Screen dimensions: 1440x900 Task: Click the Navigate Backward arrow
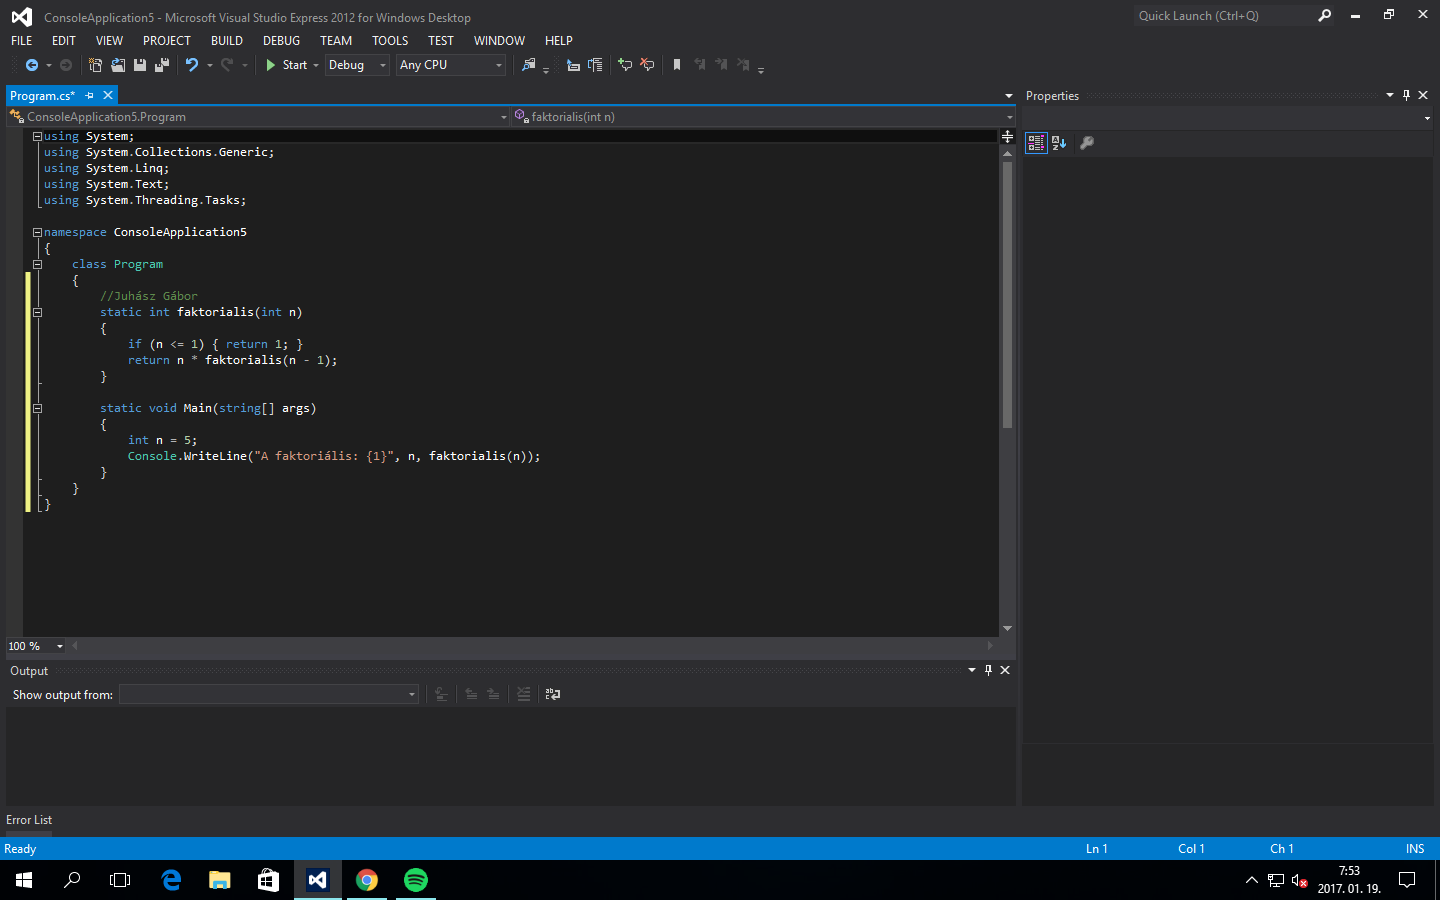click(32, 65)
